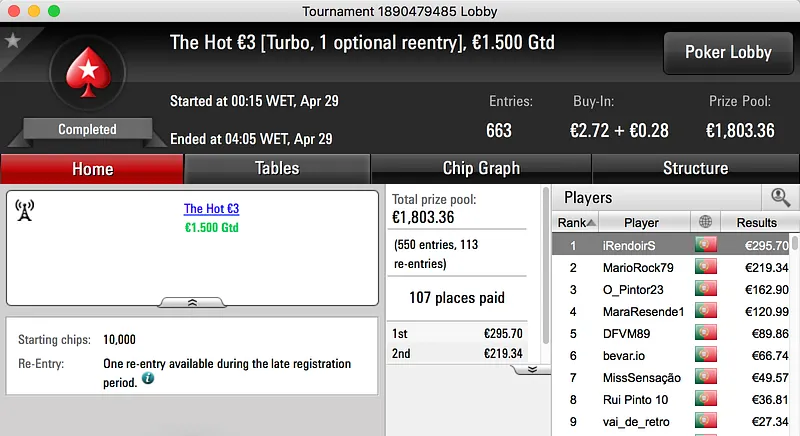Click the favorite star icon
This screenshot has width=800, height=436.
click(13, 41)
